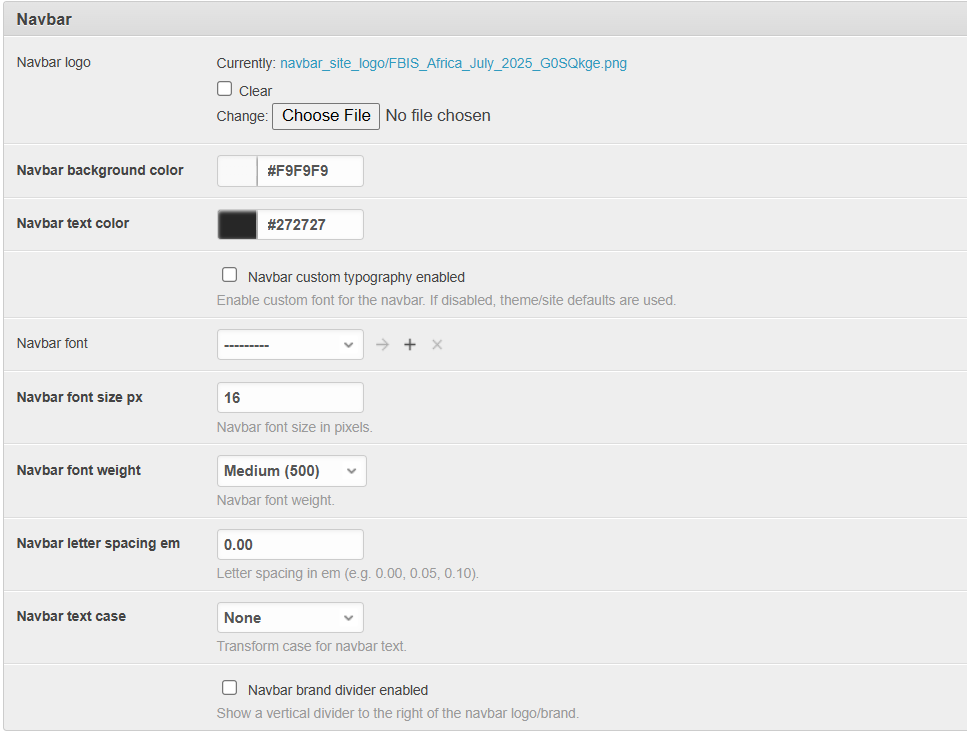Image resolution: width=967 pixels, height=731 pixels.
Task: Open the dark Navbar text color swatch
Action: (237, 225)
